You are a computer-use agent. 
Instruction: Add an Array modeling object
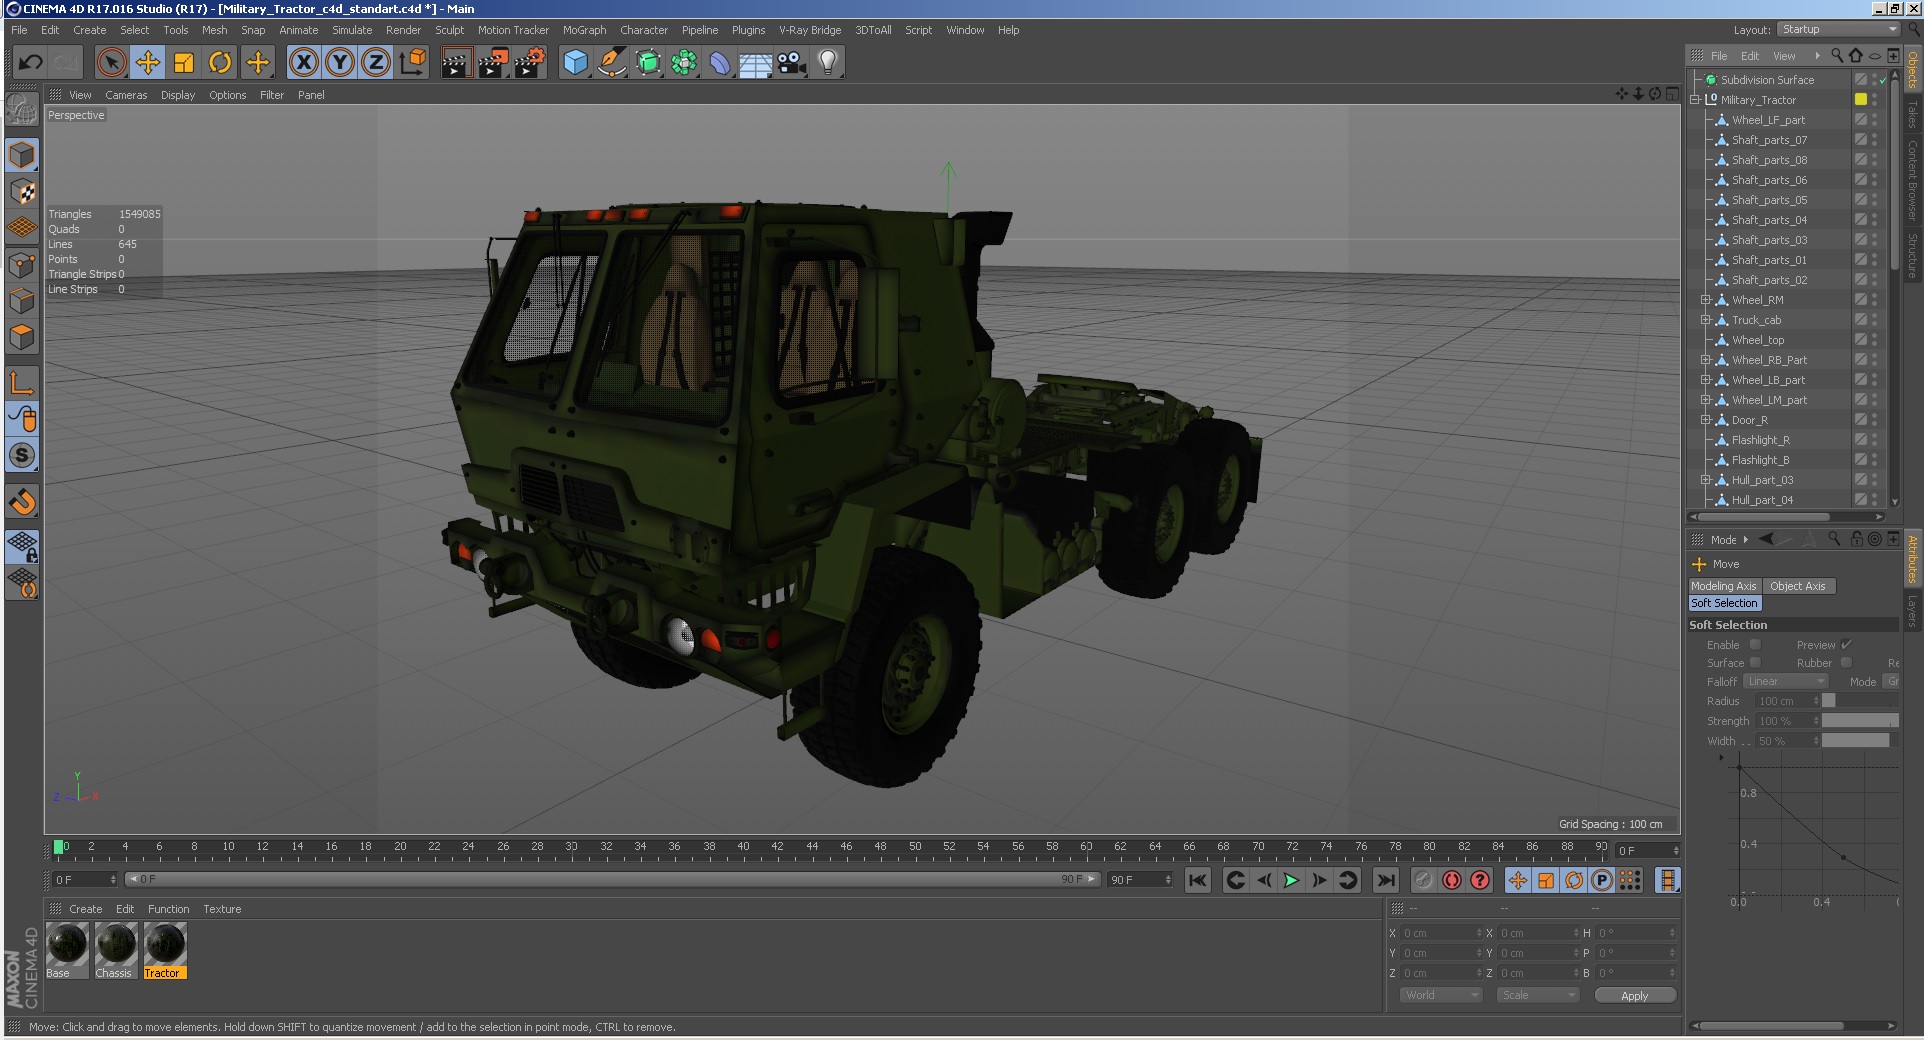[684, 62]
